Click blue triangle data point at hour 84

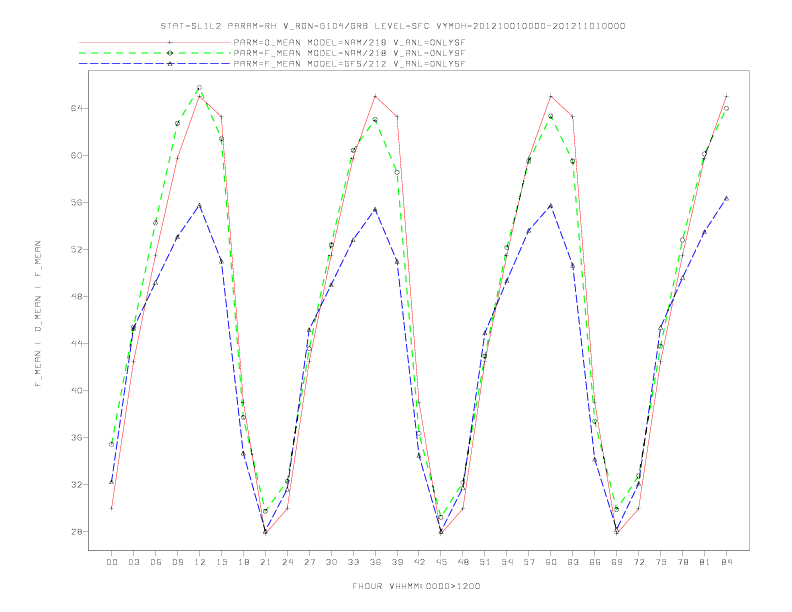point(727,198)
